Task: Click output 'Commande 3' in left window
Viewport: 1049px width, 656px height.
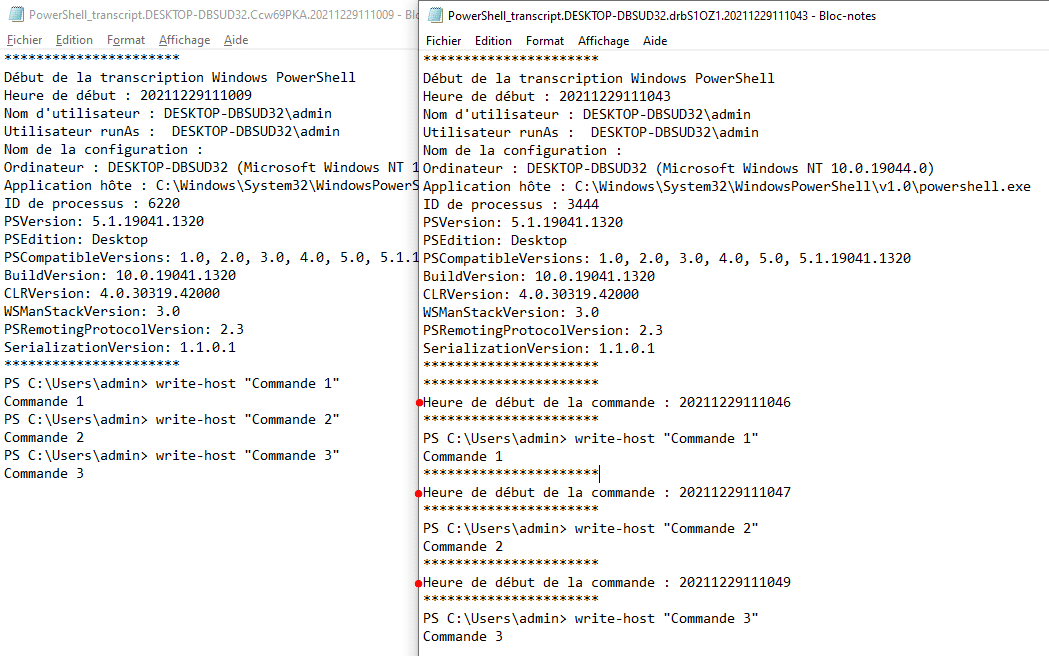Action: click(x=43, y=474)
